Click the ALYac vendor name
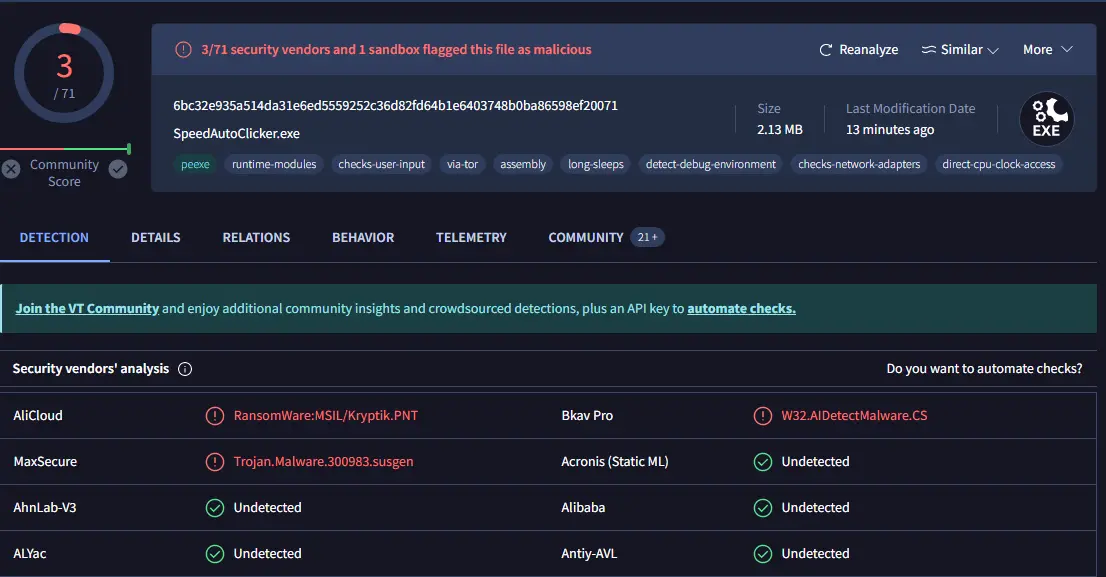 coord(30,554)
